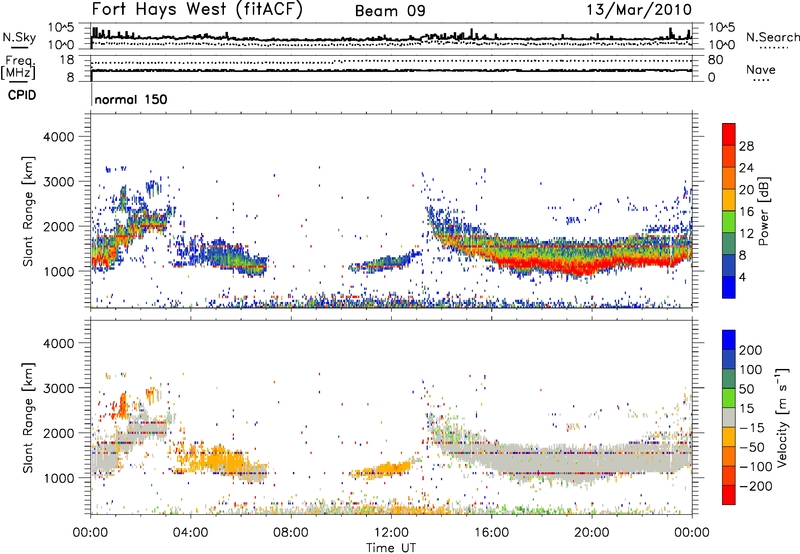Click the 'Beam 09' label
This screenshot has height=554, width=800.
(390, 11)
